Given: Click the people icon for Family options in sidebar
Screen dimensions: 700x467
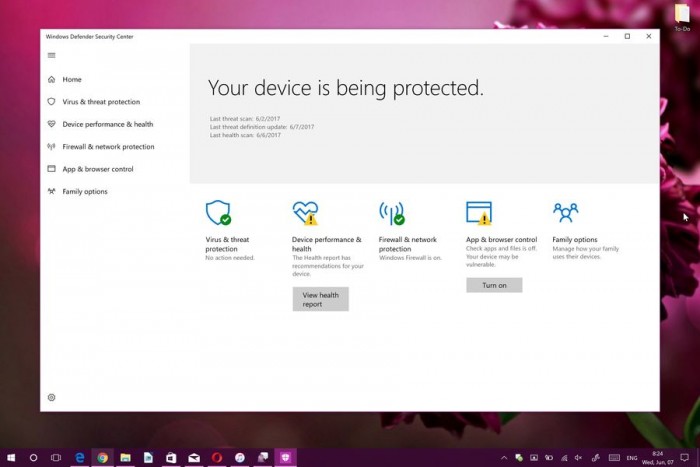Looking at the screenshot, I should coord(51,191).
